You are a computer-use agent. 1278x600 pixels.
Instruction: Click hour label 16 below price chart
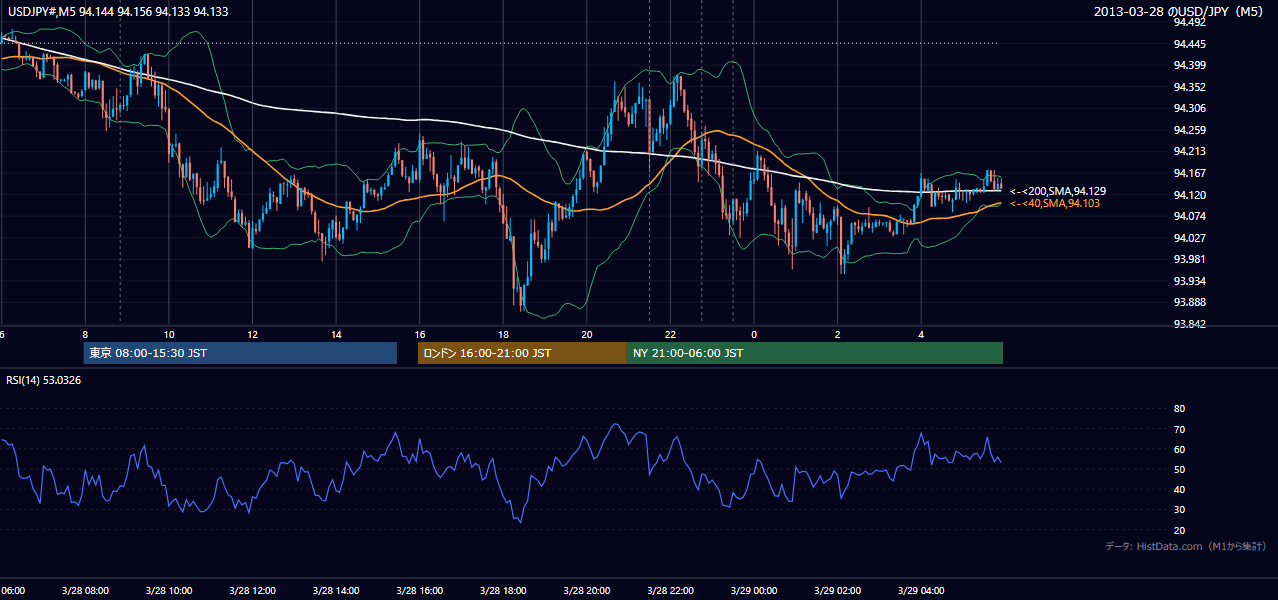(420, 335)
